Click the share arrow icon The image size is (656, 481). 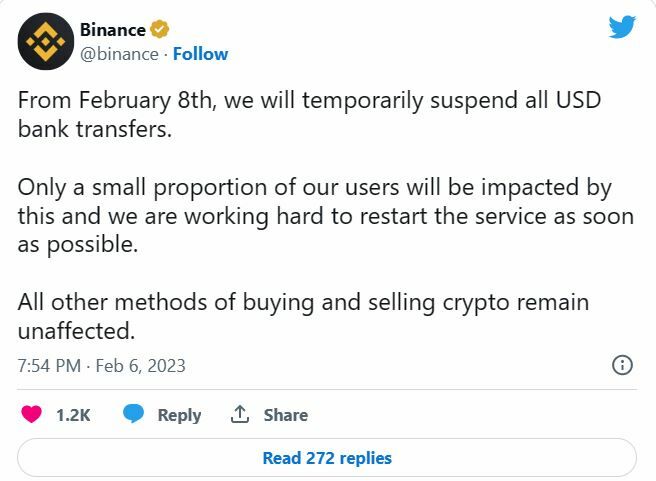click(x=240, y=414)
